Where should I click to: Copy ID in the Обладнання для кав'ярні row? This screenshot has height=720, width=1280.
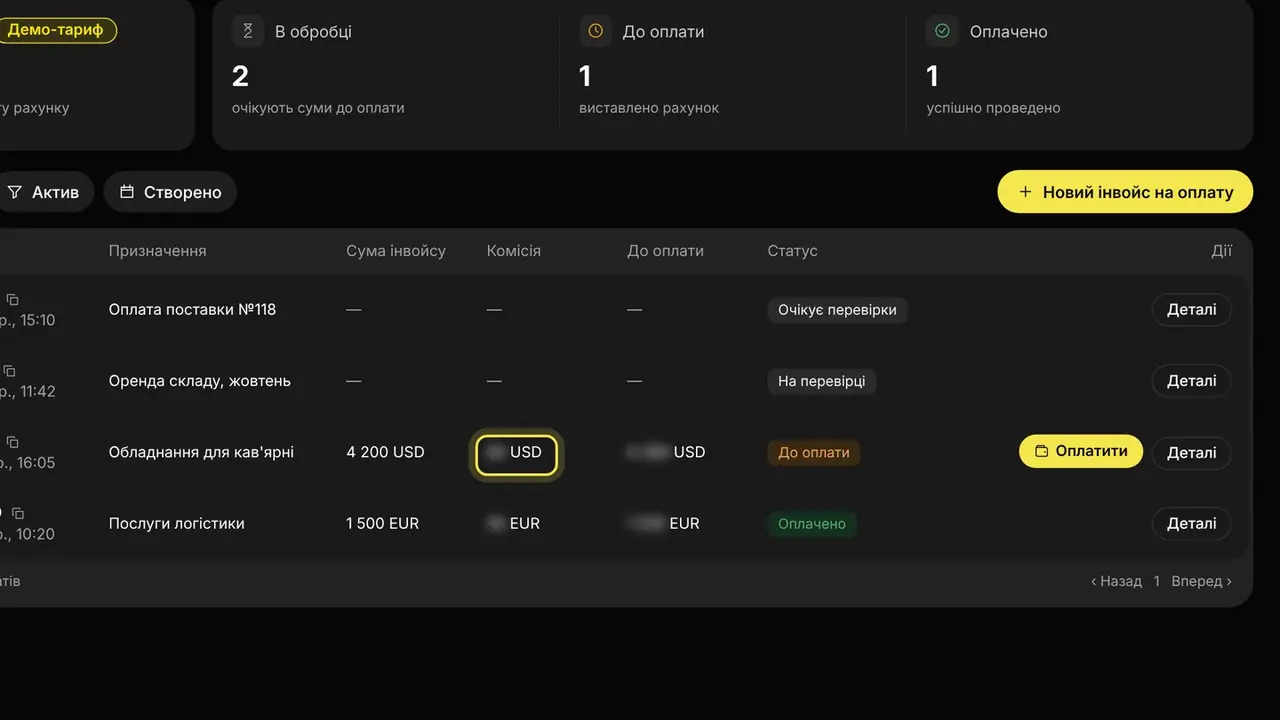[x=12, y=441]
